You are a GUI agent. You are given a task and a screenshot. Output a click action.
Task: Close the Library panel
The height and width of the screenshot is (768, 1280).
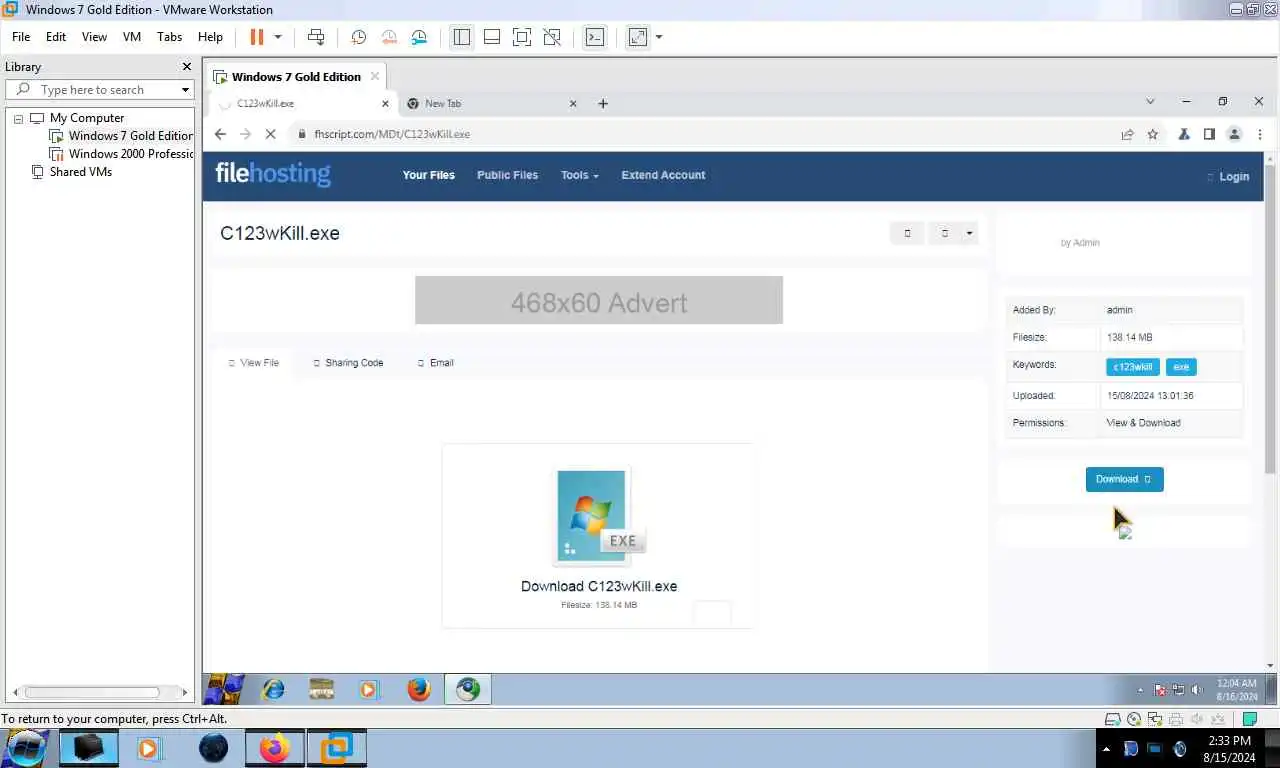click(x=186, y=67)
